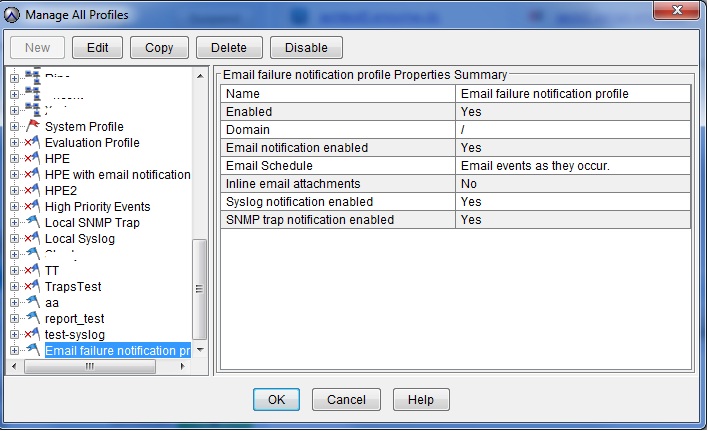Expand the report_test node

[x=14, y=319]
